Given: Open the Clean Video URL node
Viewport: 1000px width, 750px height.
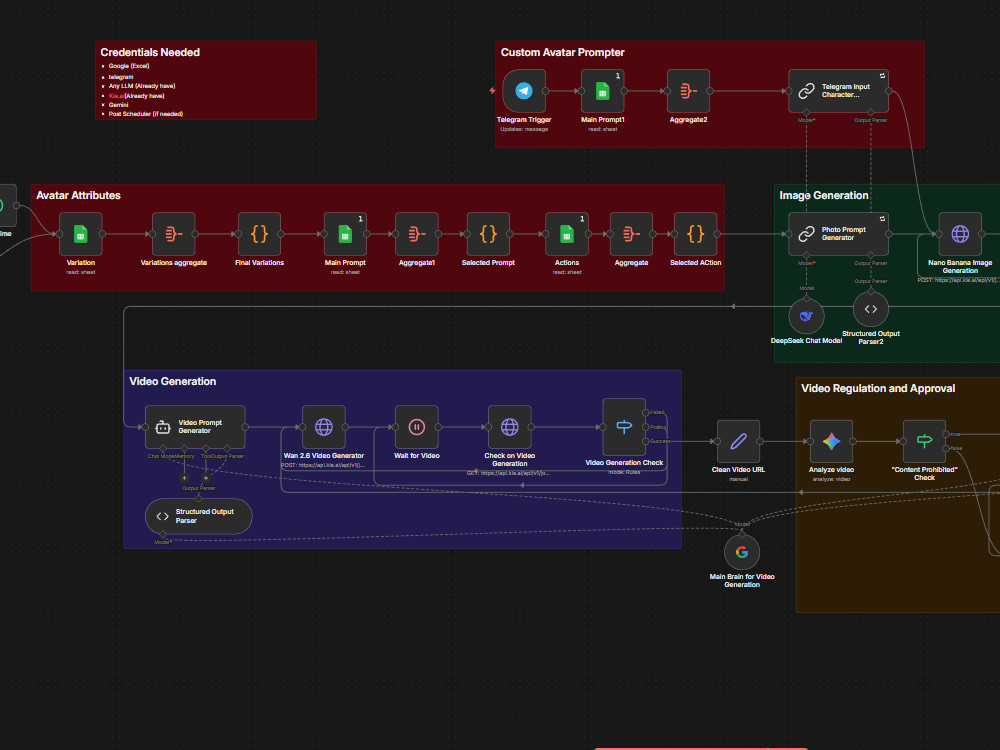Looking at the screenshot, I should pyautogui.click(x=738, y=441).
